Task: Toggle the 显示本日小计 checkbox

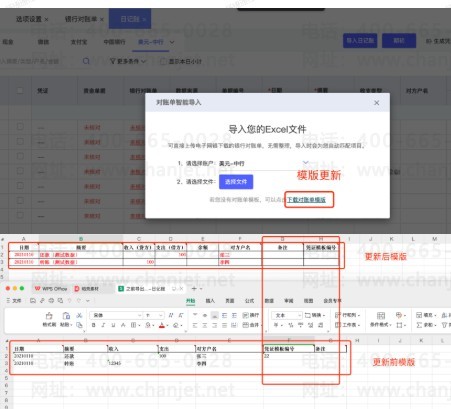Action: [x=163, y=61]
